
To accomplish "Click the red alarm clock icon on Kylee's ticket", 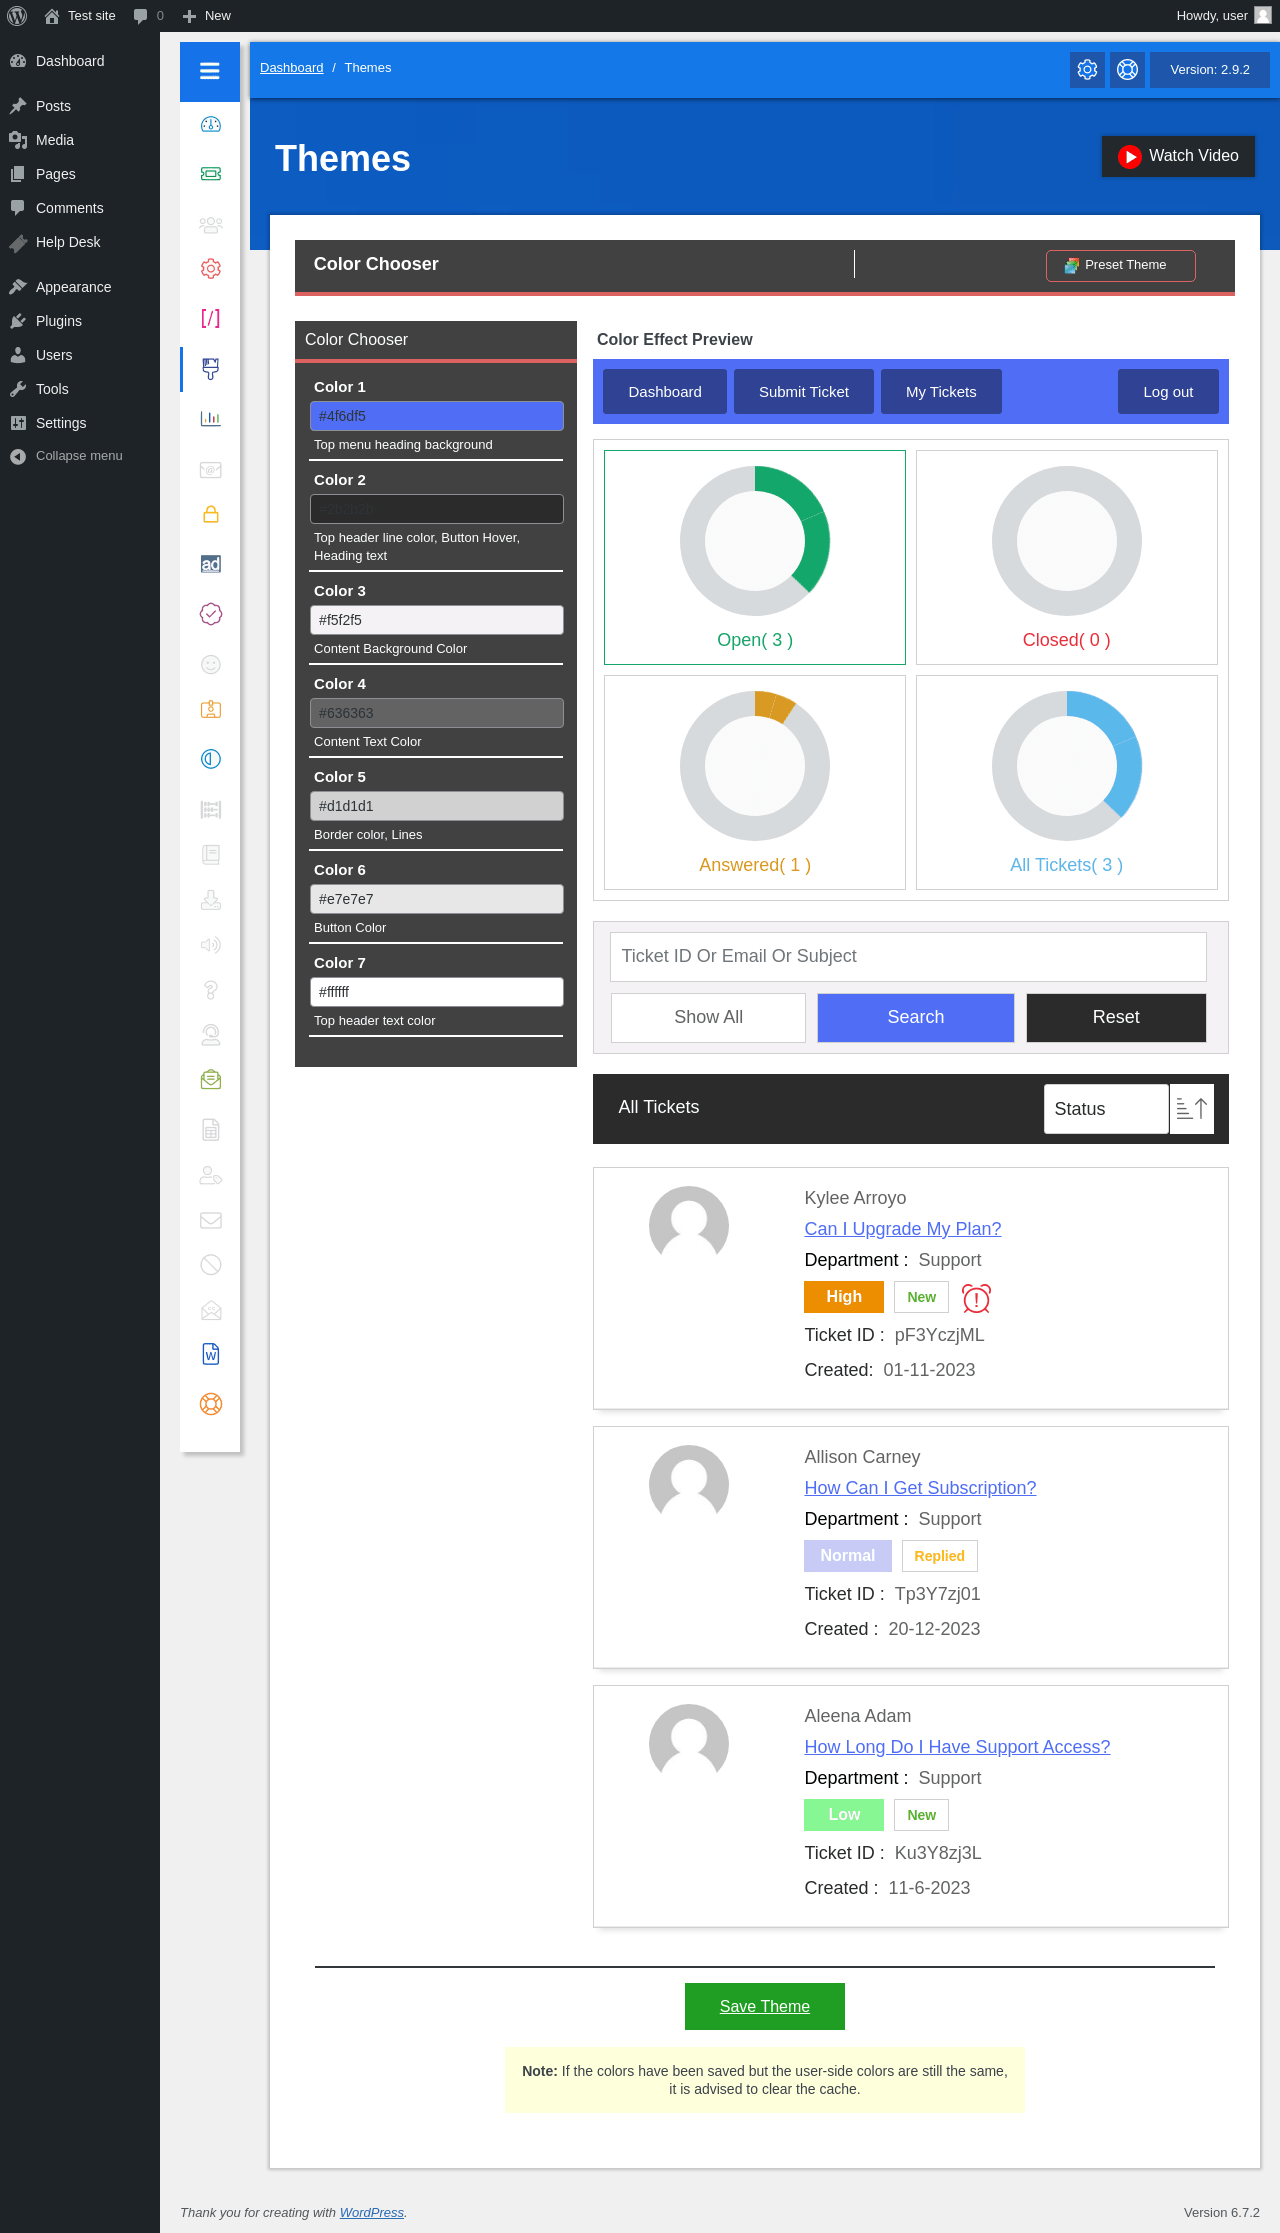I will [x=976, y=1298].
